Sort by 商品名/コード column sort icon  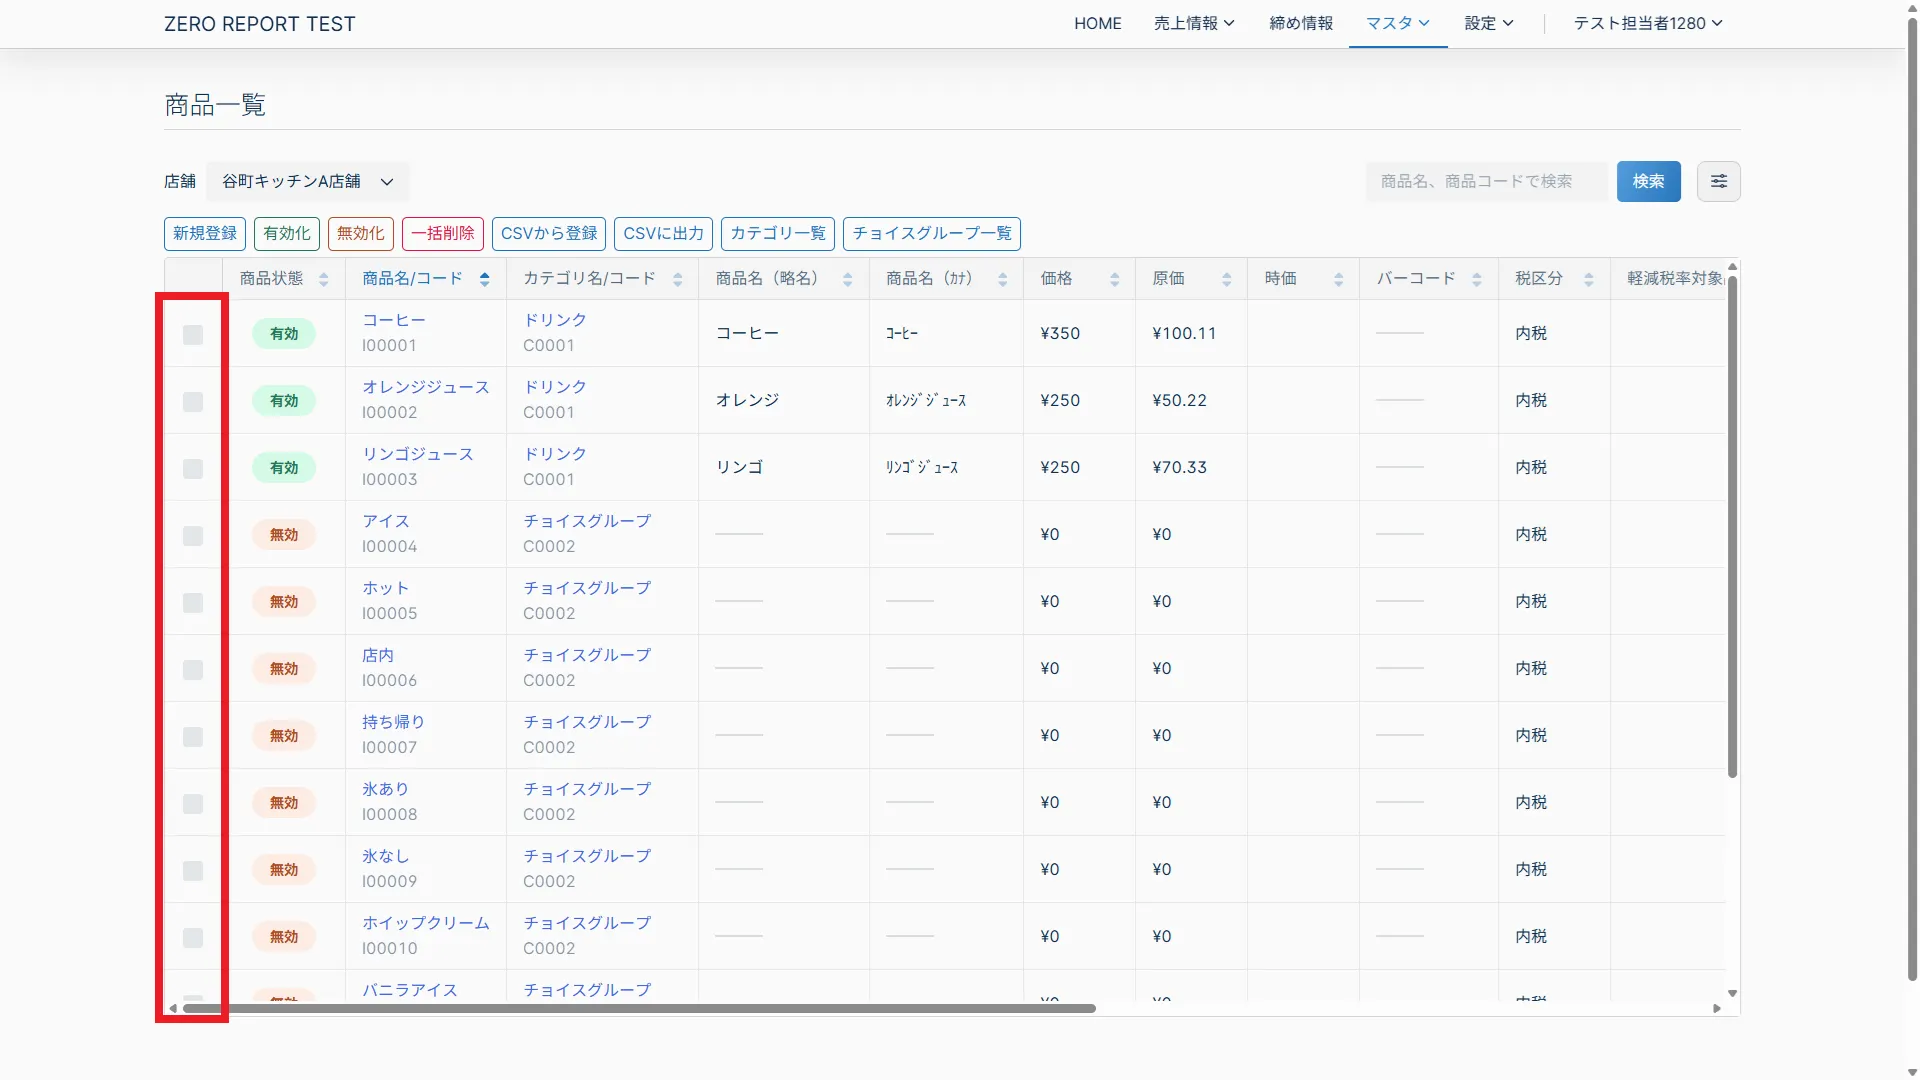[x=484, y=279]
